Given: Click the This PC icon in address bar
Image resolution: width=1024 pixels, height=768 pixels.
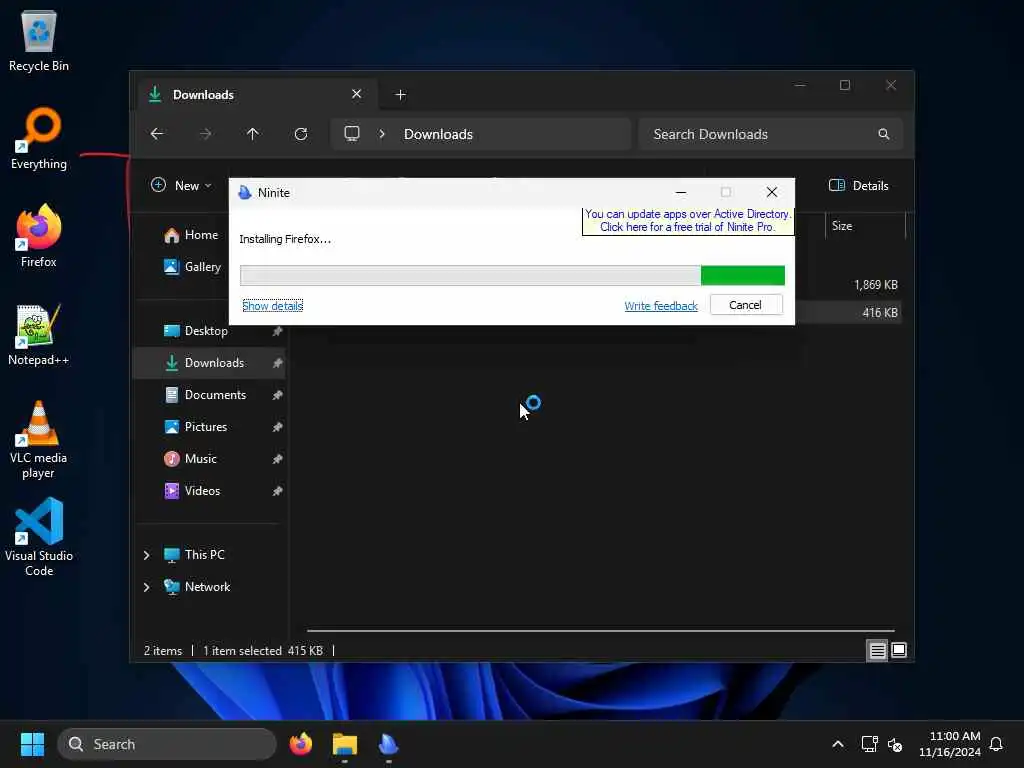Looking at the screenshot, I should point(352,134).
